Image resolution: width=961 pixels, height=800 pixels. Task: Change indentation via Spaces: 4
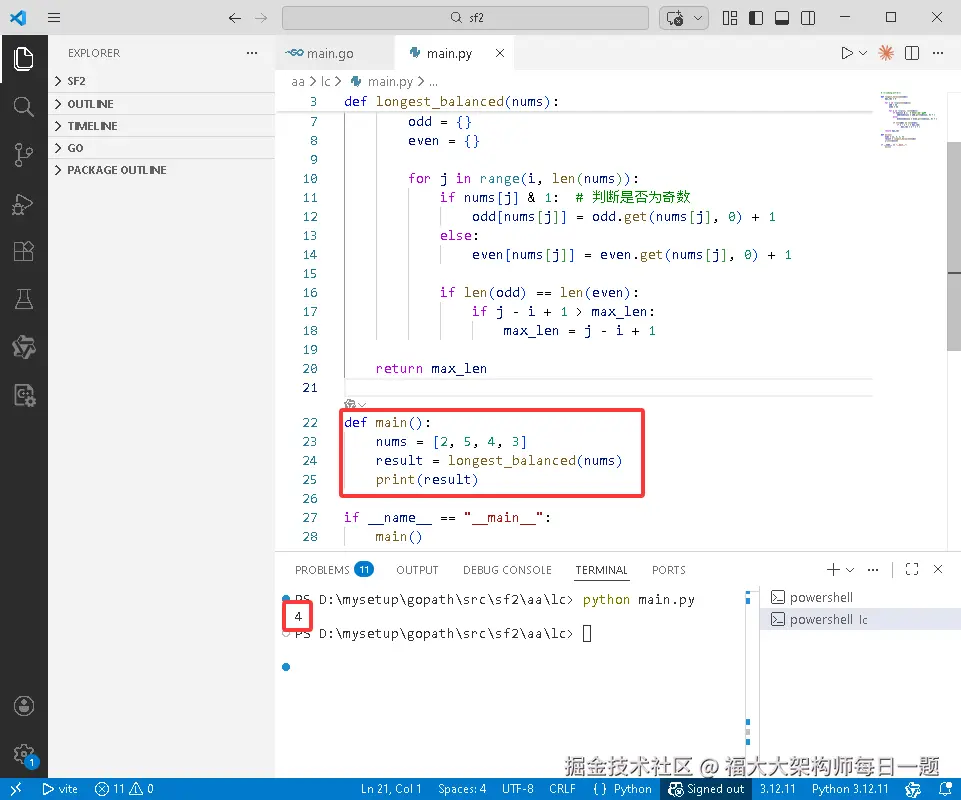[x=462, y=789]
